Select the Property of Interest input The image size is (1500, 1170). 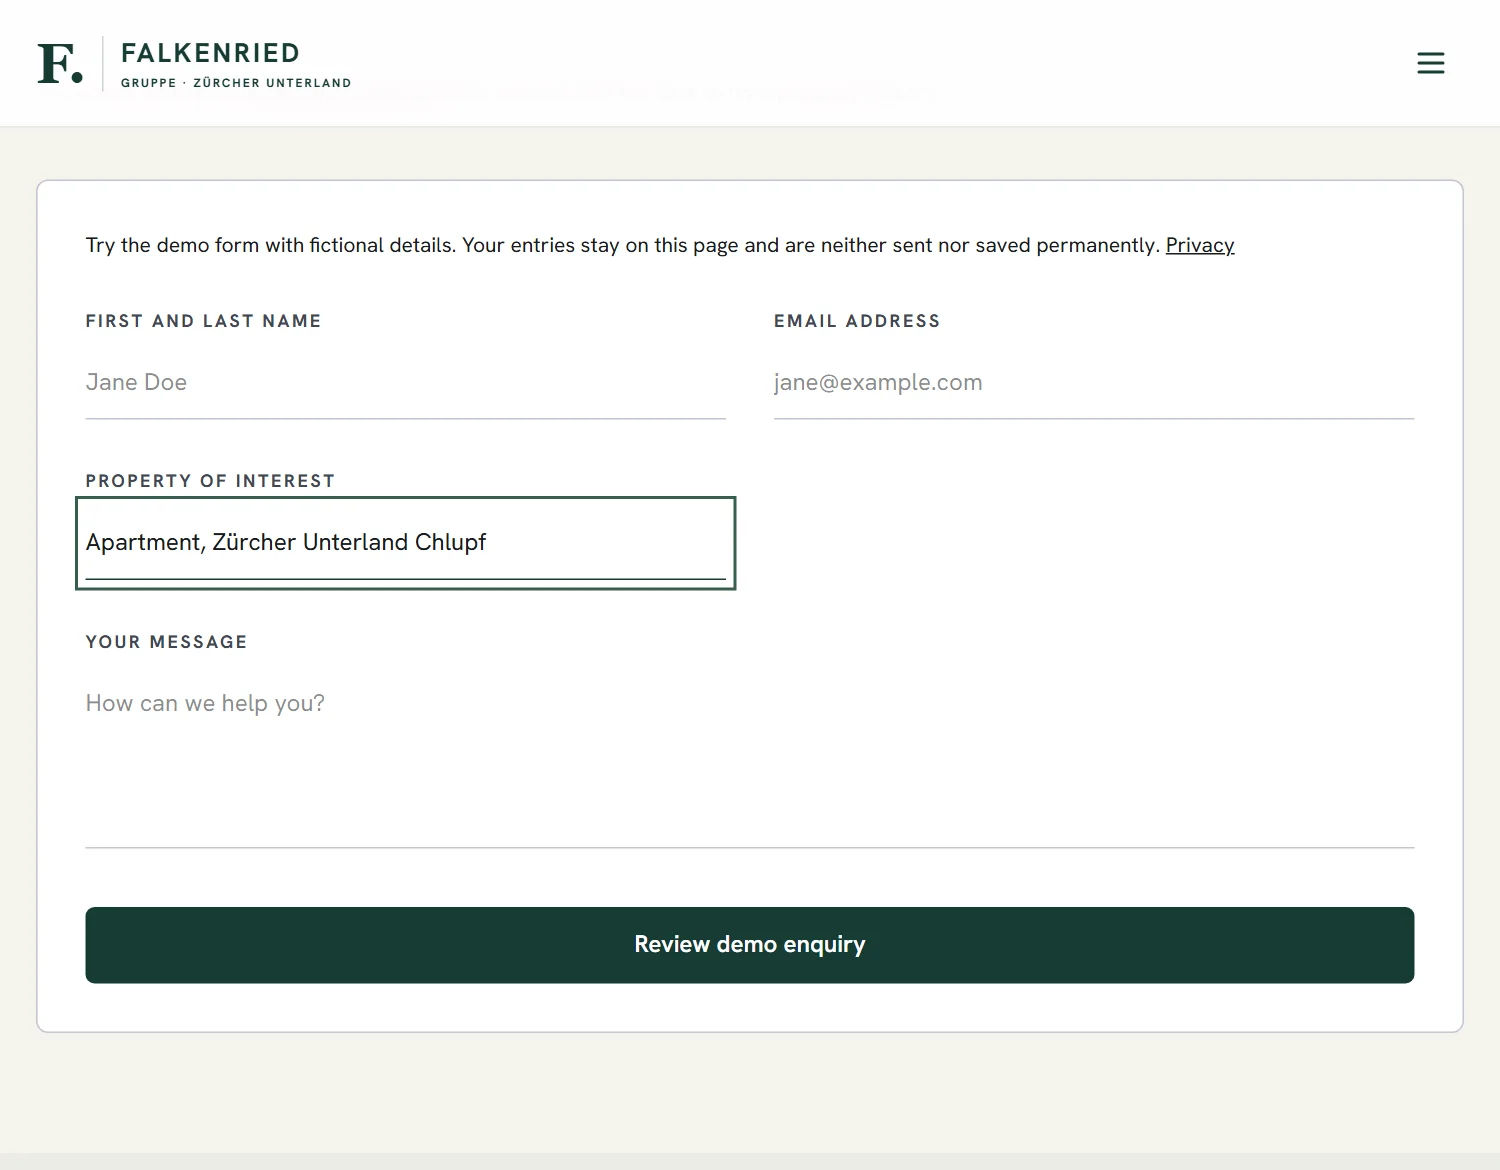coord(405,543)
